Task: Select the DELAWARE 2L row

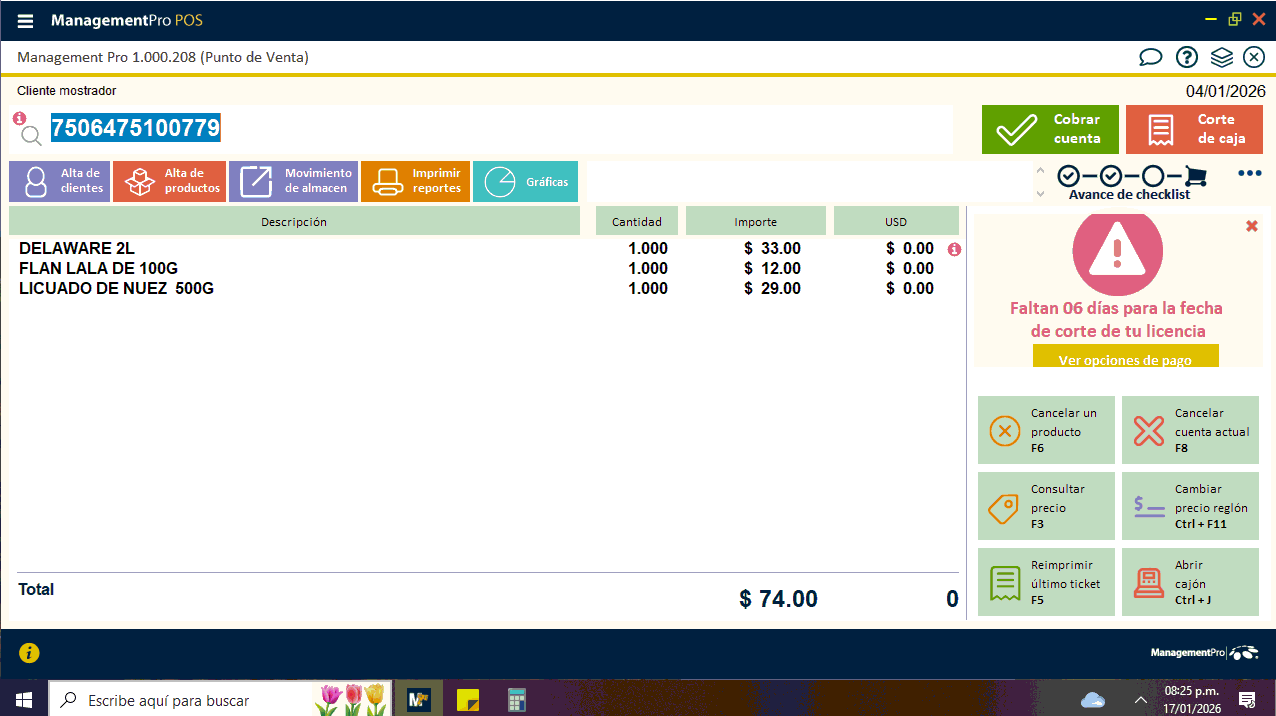Action: [x=300, y=248]
